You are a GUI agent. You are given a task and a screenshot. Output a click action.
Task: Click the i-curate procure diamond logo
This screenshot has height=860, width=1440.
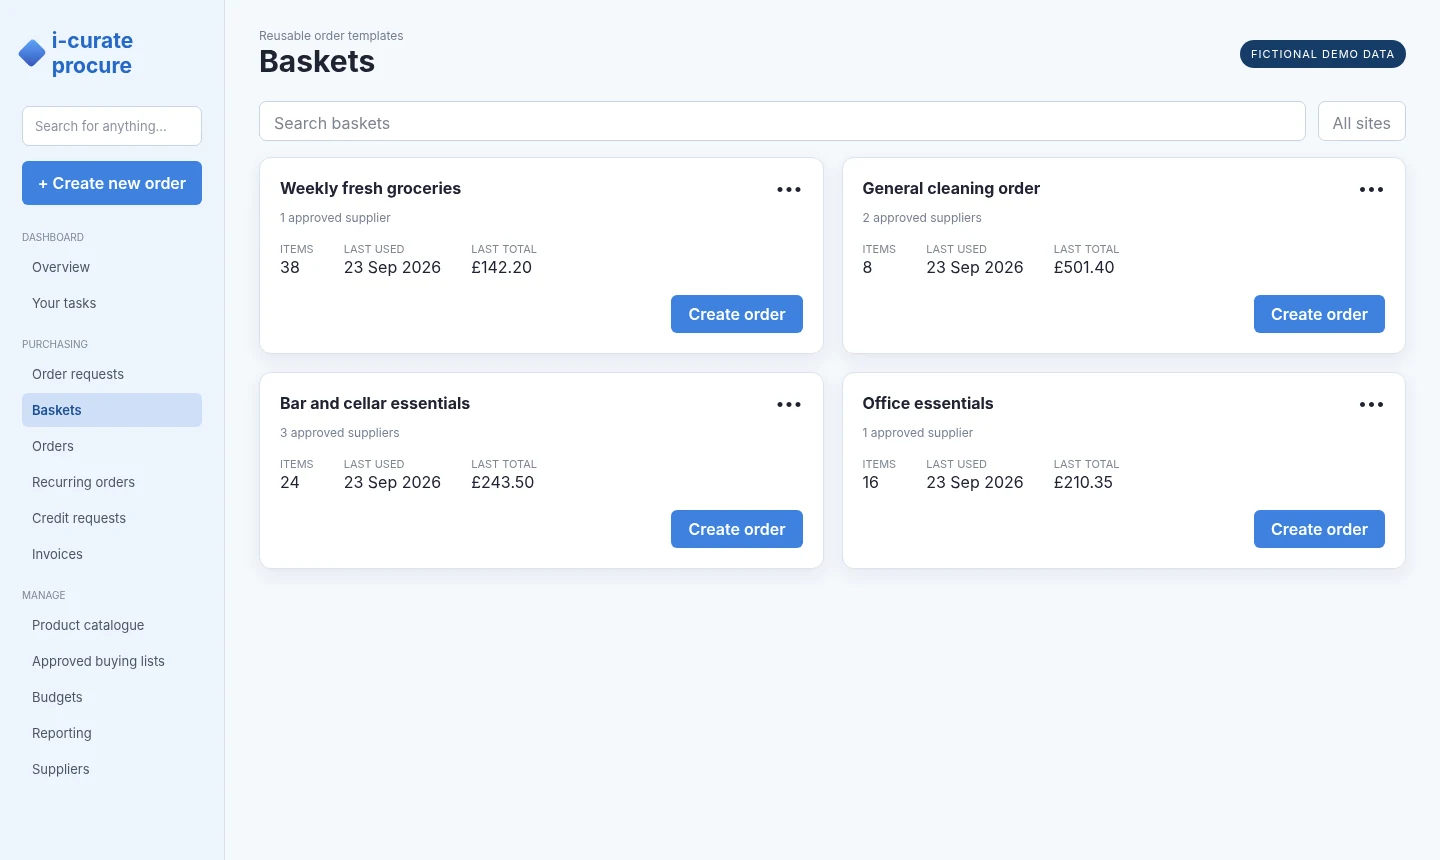pos(32,53)
